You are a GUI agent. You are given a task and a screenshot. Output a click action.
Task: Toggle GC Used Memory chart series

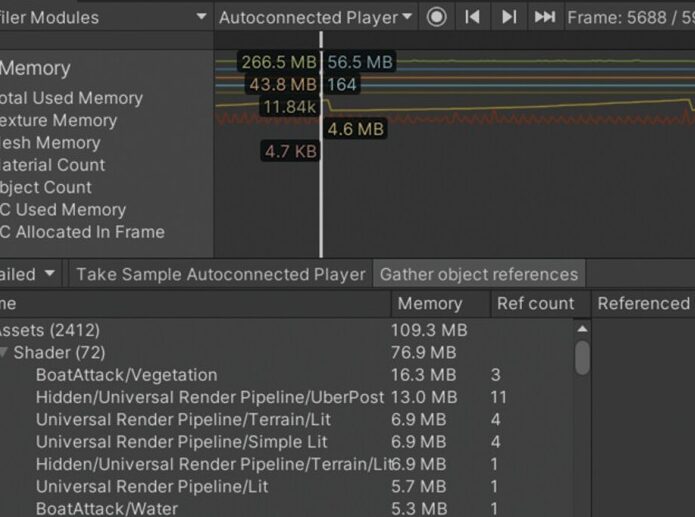(62, 210)
